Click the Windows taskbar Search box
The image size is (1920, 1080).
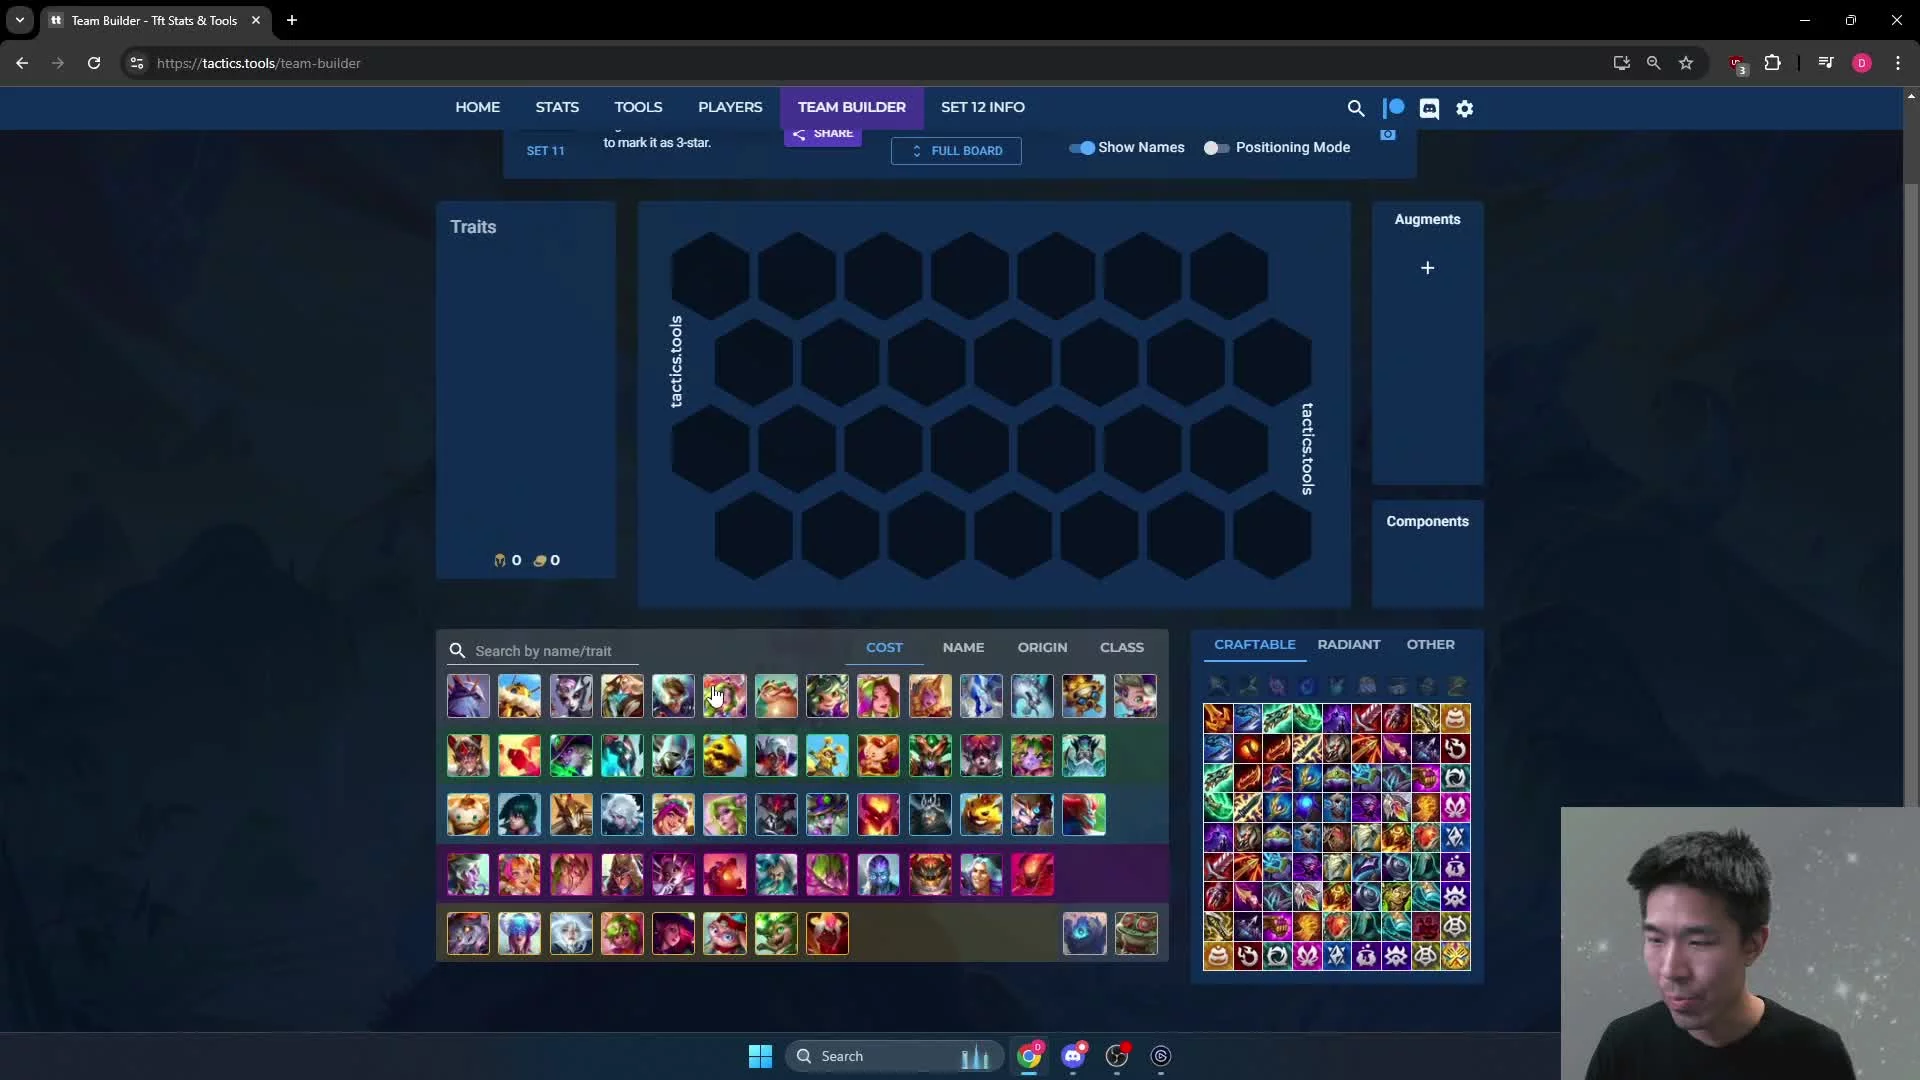point(894,1056)
